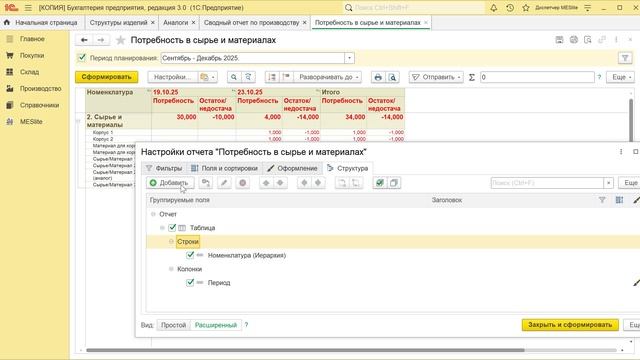The height and width of the screenshot is (360, 640).
Task: Click the group icon next to Добавить
Action: click(x=206, y=183)
